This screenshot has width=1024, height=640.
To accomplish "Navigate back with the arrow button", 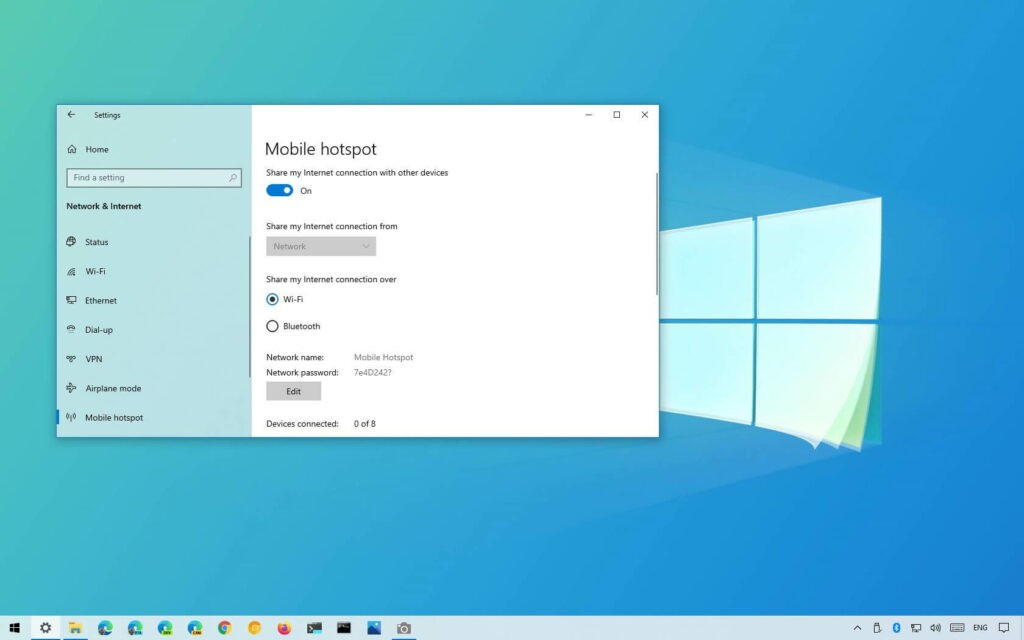I will [71, 114].
